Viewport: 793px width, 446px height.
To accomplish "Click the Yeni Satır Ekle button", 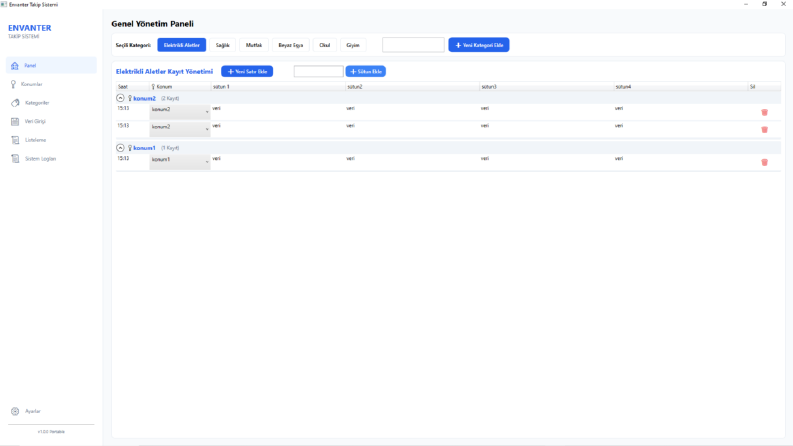I will 247,71.
